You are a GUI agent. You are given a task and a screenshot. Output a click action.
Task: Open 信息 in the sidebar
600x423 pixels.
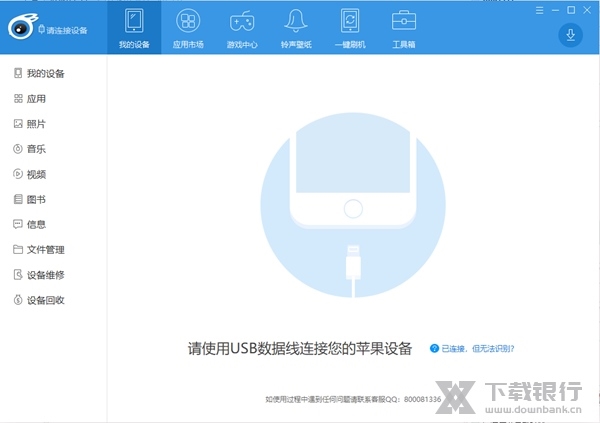[30, 224]
